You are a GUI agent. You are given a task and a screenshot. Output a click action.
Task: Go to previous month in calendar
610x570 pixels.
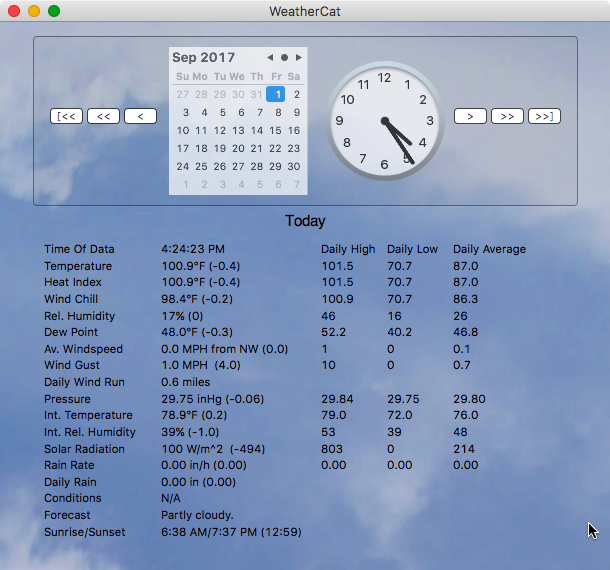[x=270, y=58]
